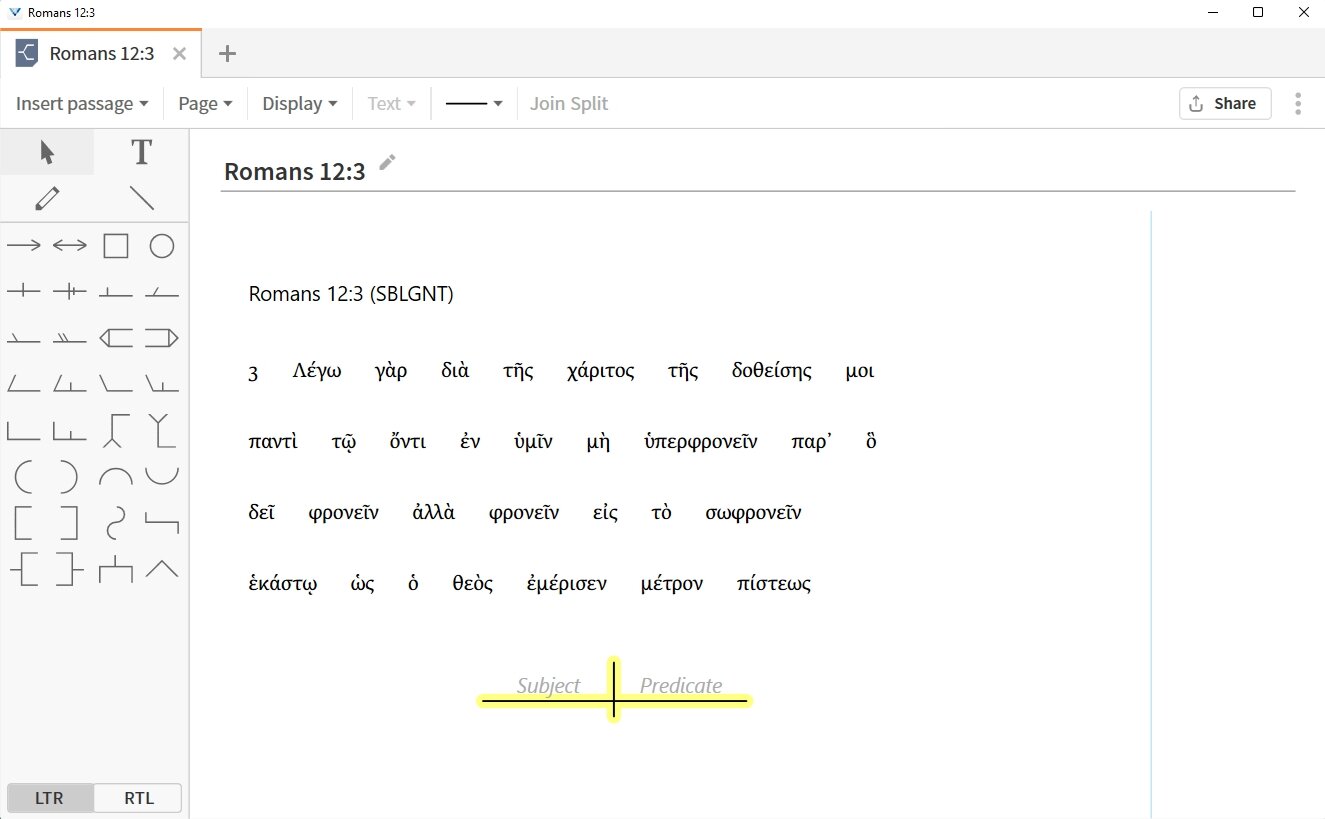Click the Share button
This screenshot has width=1325, height=819.
pyautogui.click(x=1224, y=103)
